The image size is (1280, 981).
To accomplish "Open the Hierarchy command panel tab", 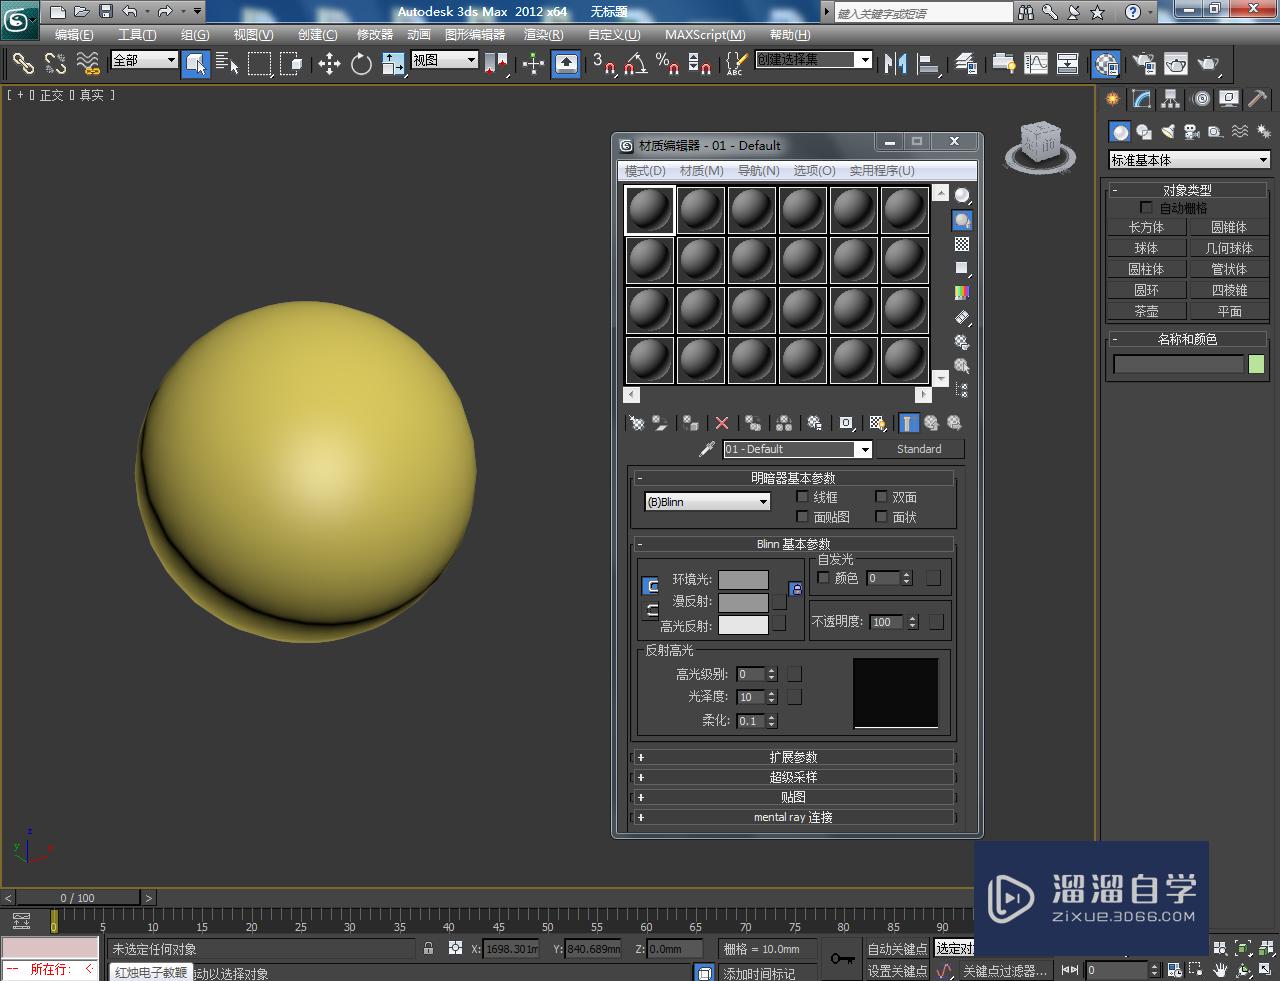I will [1171, 99].
